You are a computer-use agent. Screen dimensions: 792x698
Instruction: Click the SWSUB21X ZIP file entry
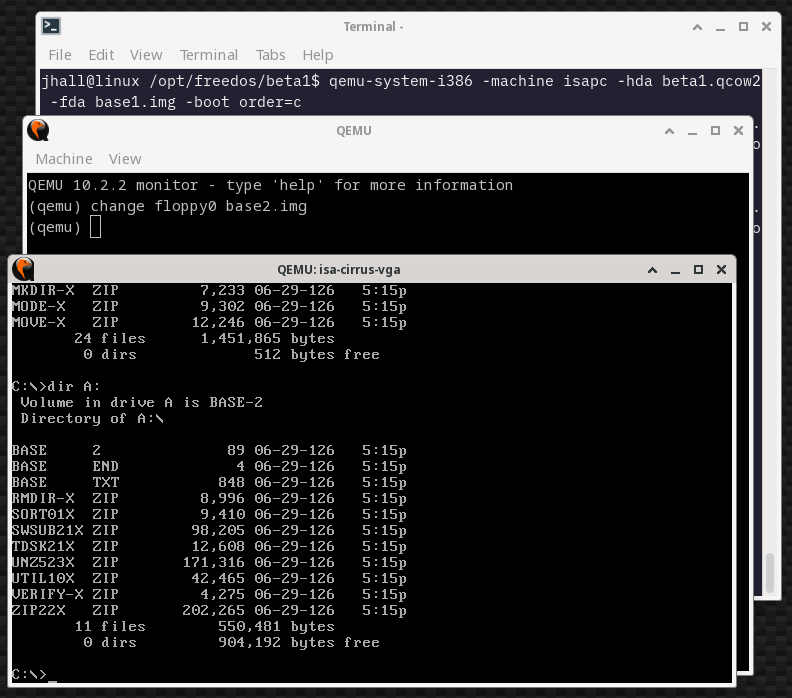(209, 530)
